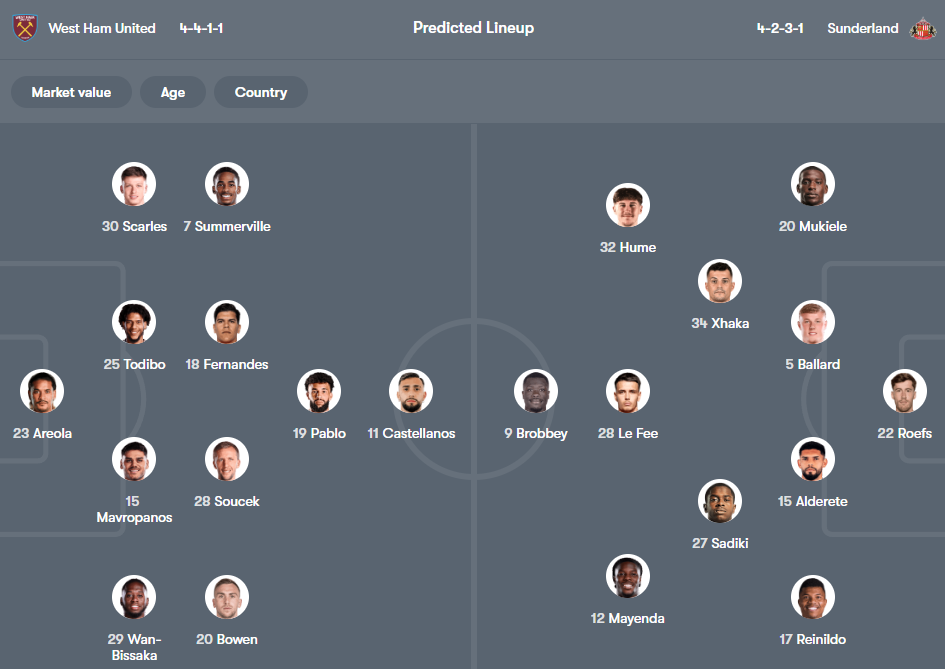
Task: Select goalkeeper Roefs's portrait
Action: pos(904,391)
